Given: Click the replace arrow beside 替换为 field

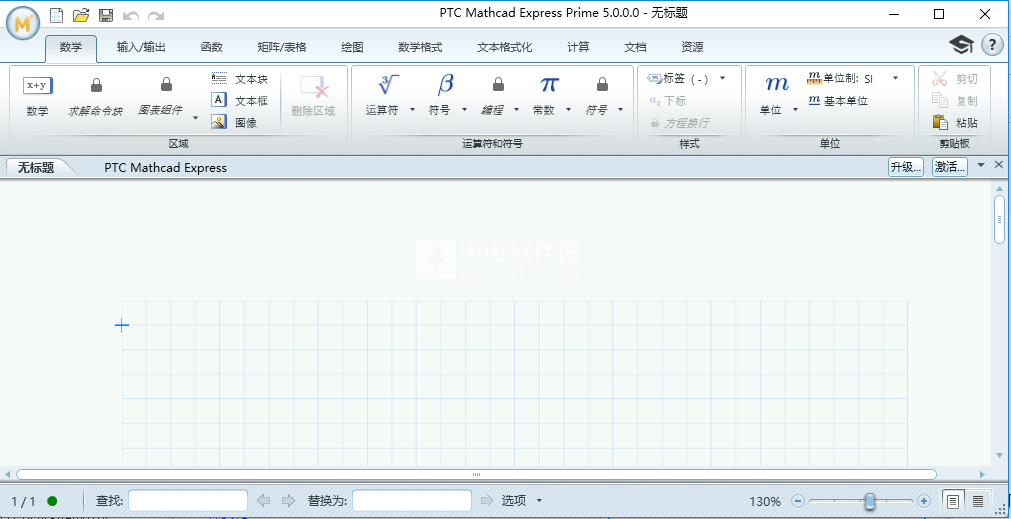Looking at the screenshot, I should tap(487, 500).
